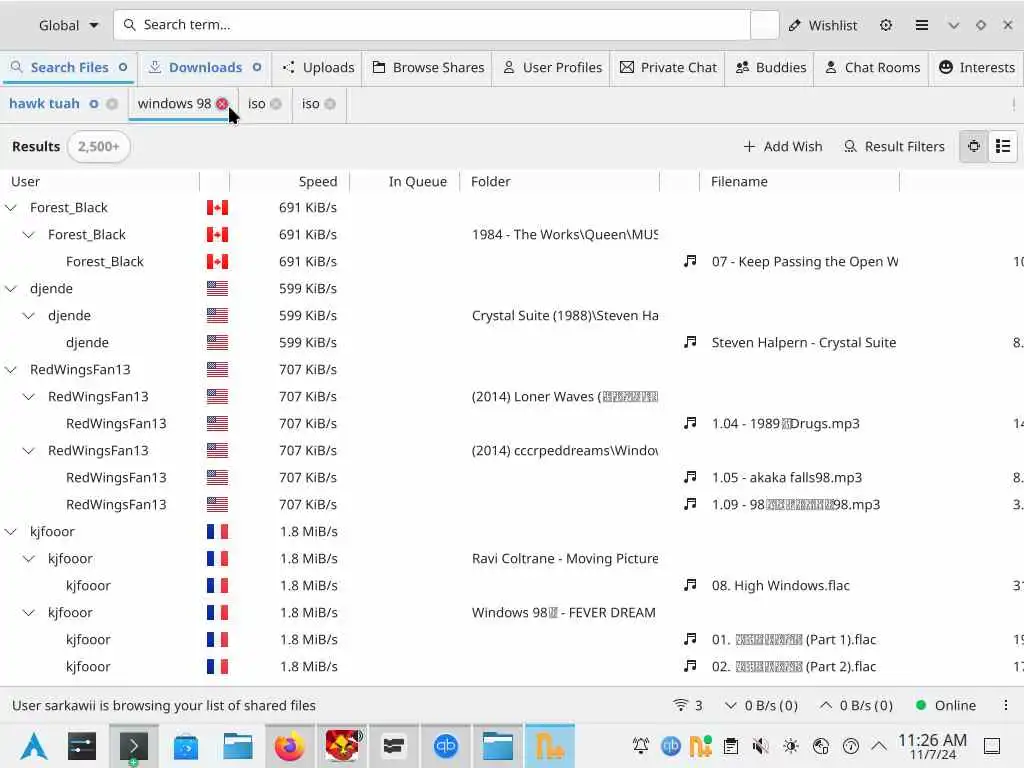Open Firefox from the taskbar
The image size is (1024, 768).
[x=289, y=746]
